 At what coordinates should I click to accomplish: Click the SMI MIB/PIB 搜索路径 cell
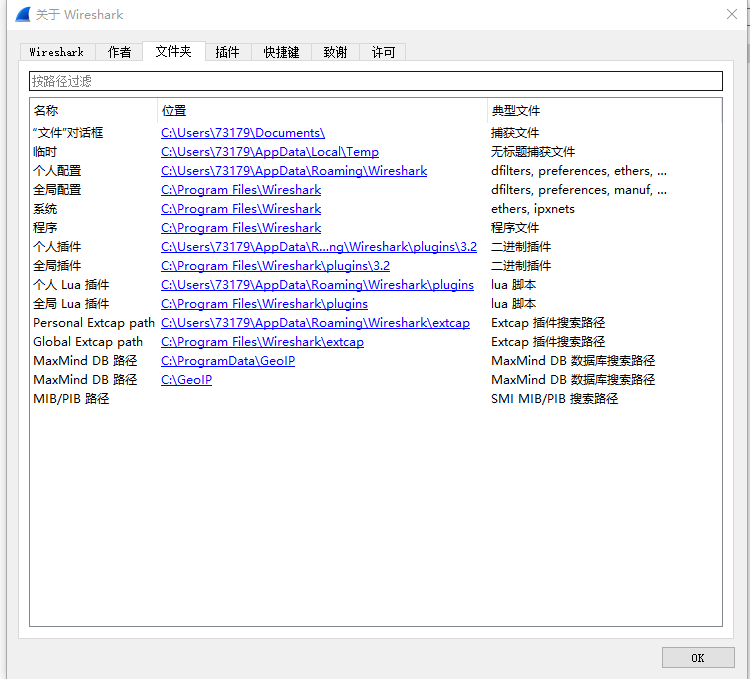click(x=555, y=399)
